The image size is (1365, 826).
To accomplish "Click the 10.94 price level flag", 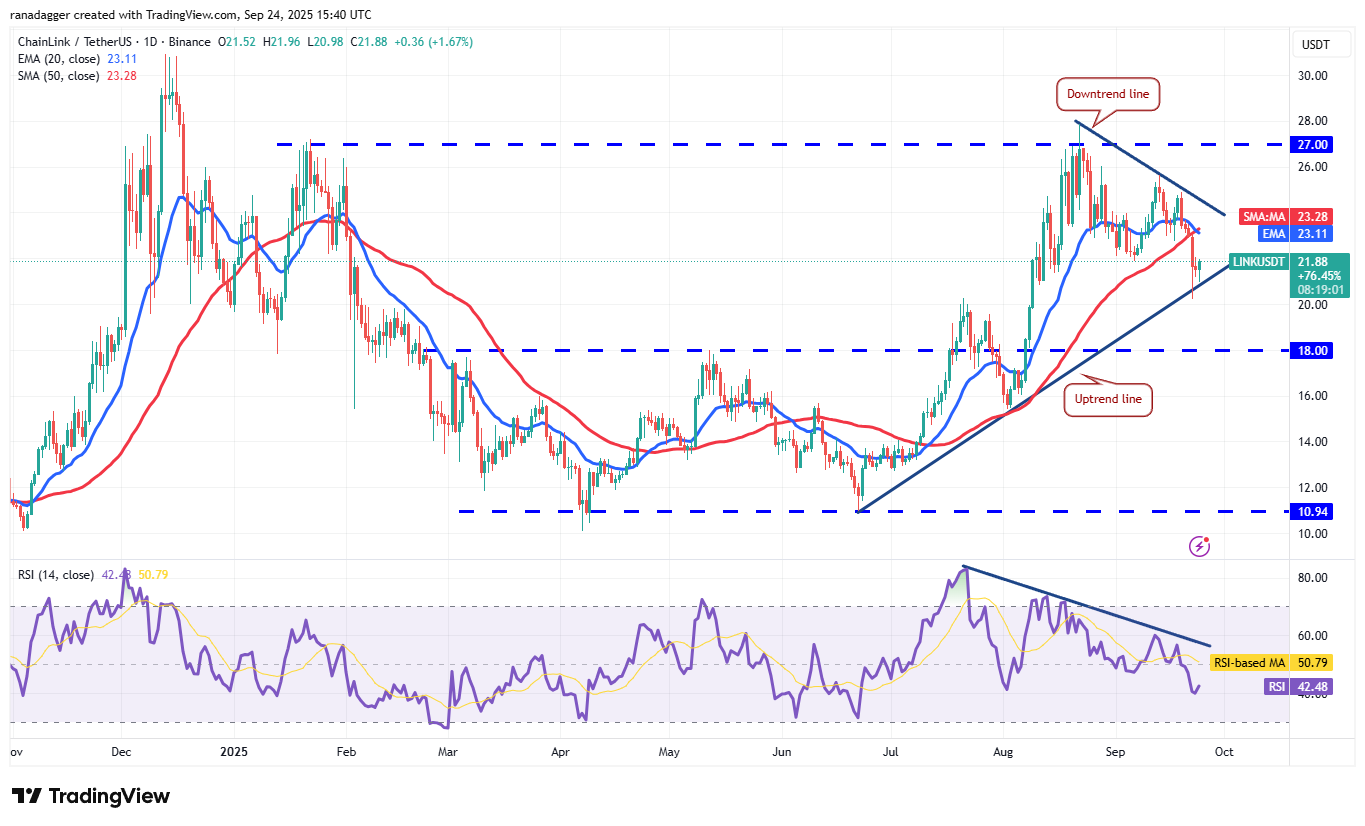I will tap(1311, 511).
